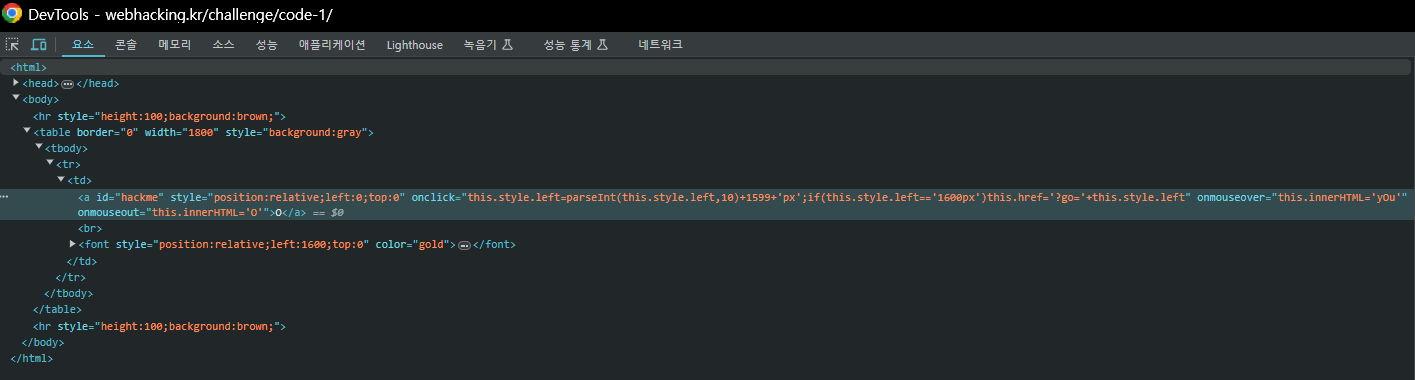1415x380 pixels.
Task: Click the style value "position:relative;left:0;top:0"
Action: pyautogui.click(x=305, y=197)
